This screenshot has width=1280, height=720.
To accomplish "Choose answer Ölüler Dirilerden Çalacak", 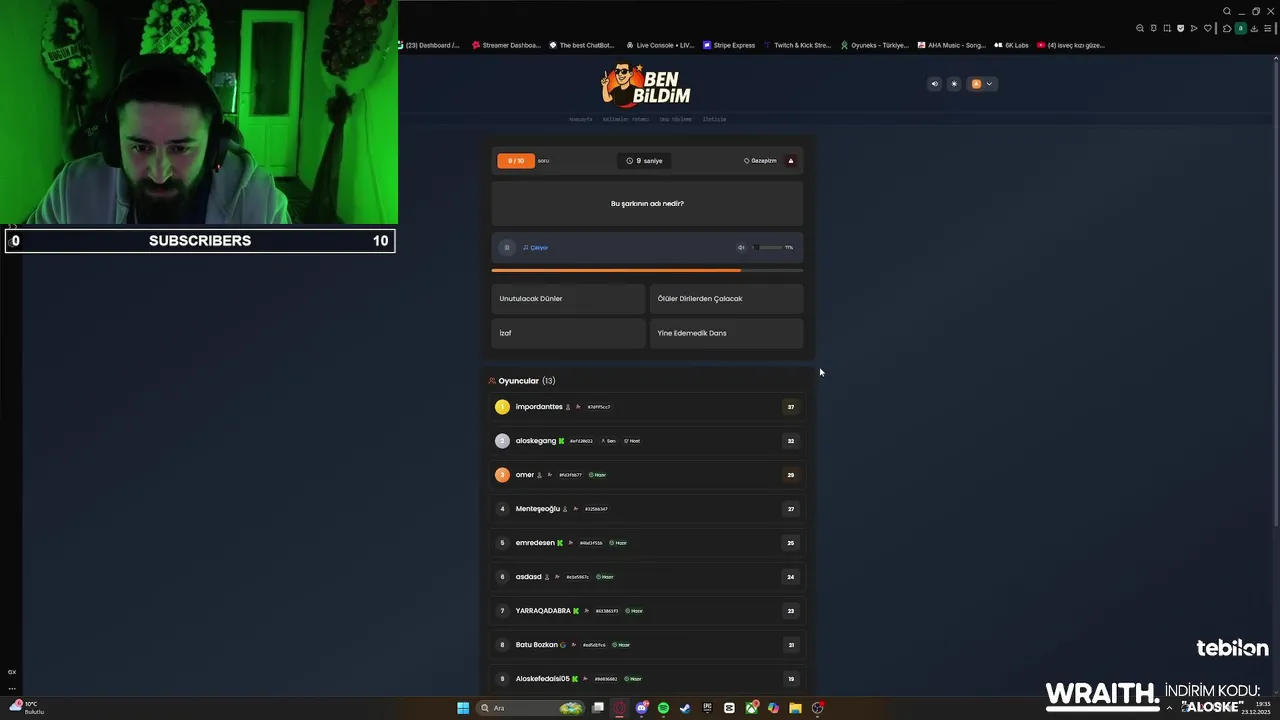I will click(x=726, y=299).
